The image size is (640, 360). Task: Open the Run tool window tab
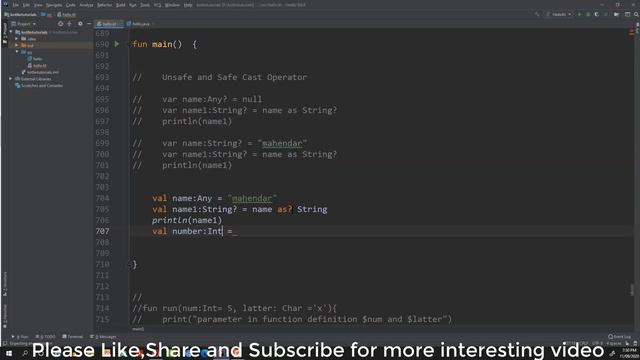20,337
